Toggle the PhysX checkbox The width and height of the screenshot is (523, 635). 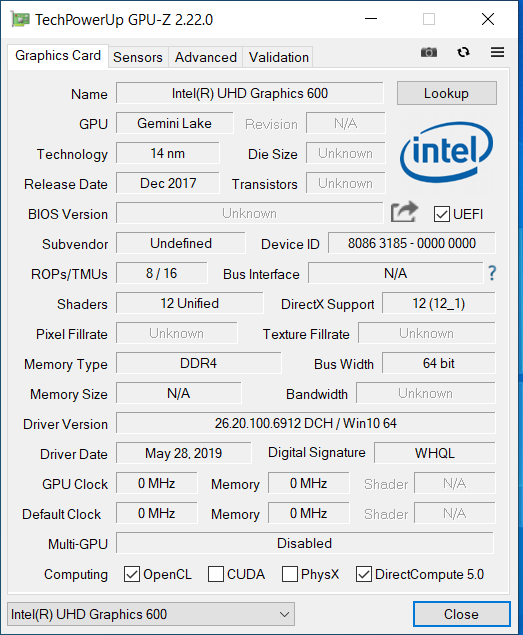tap(289, 574)
